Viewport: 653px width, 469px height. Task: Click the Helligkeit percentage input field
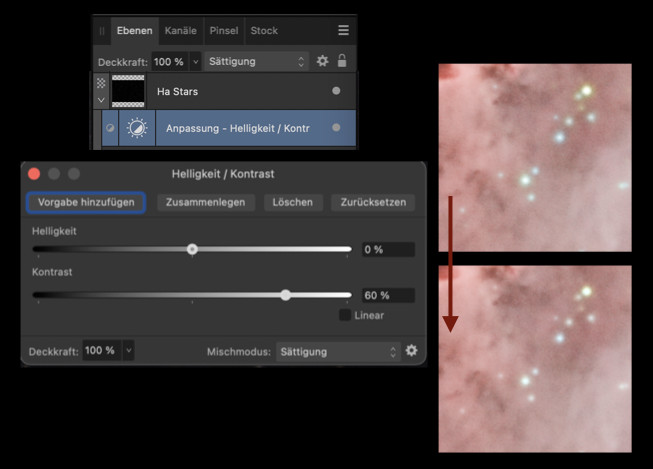387,249
